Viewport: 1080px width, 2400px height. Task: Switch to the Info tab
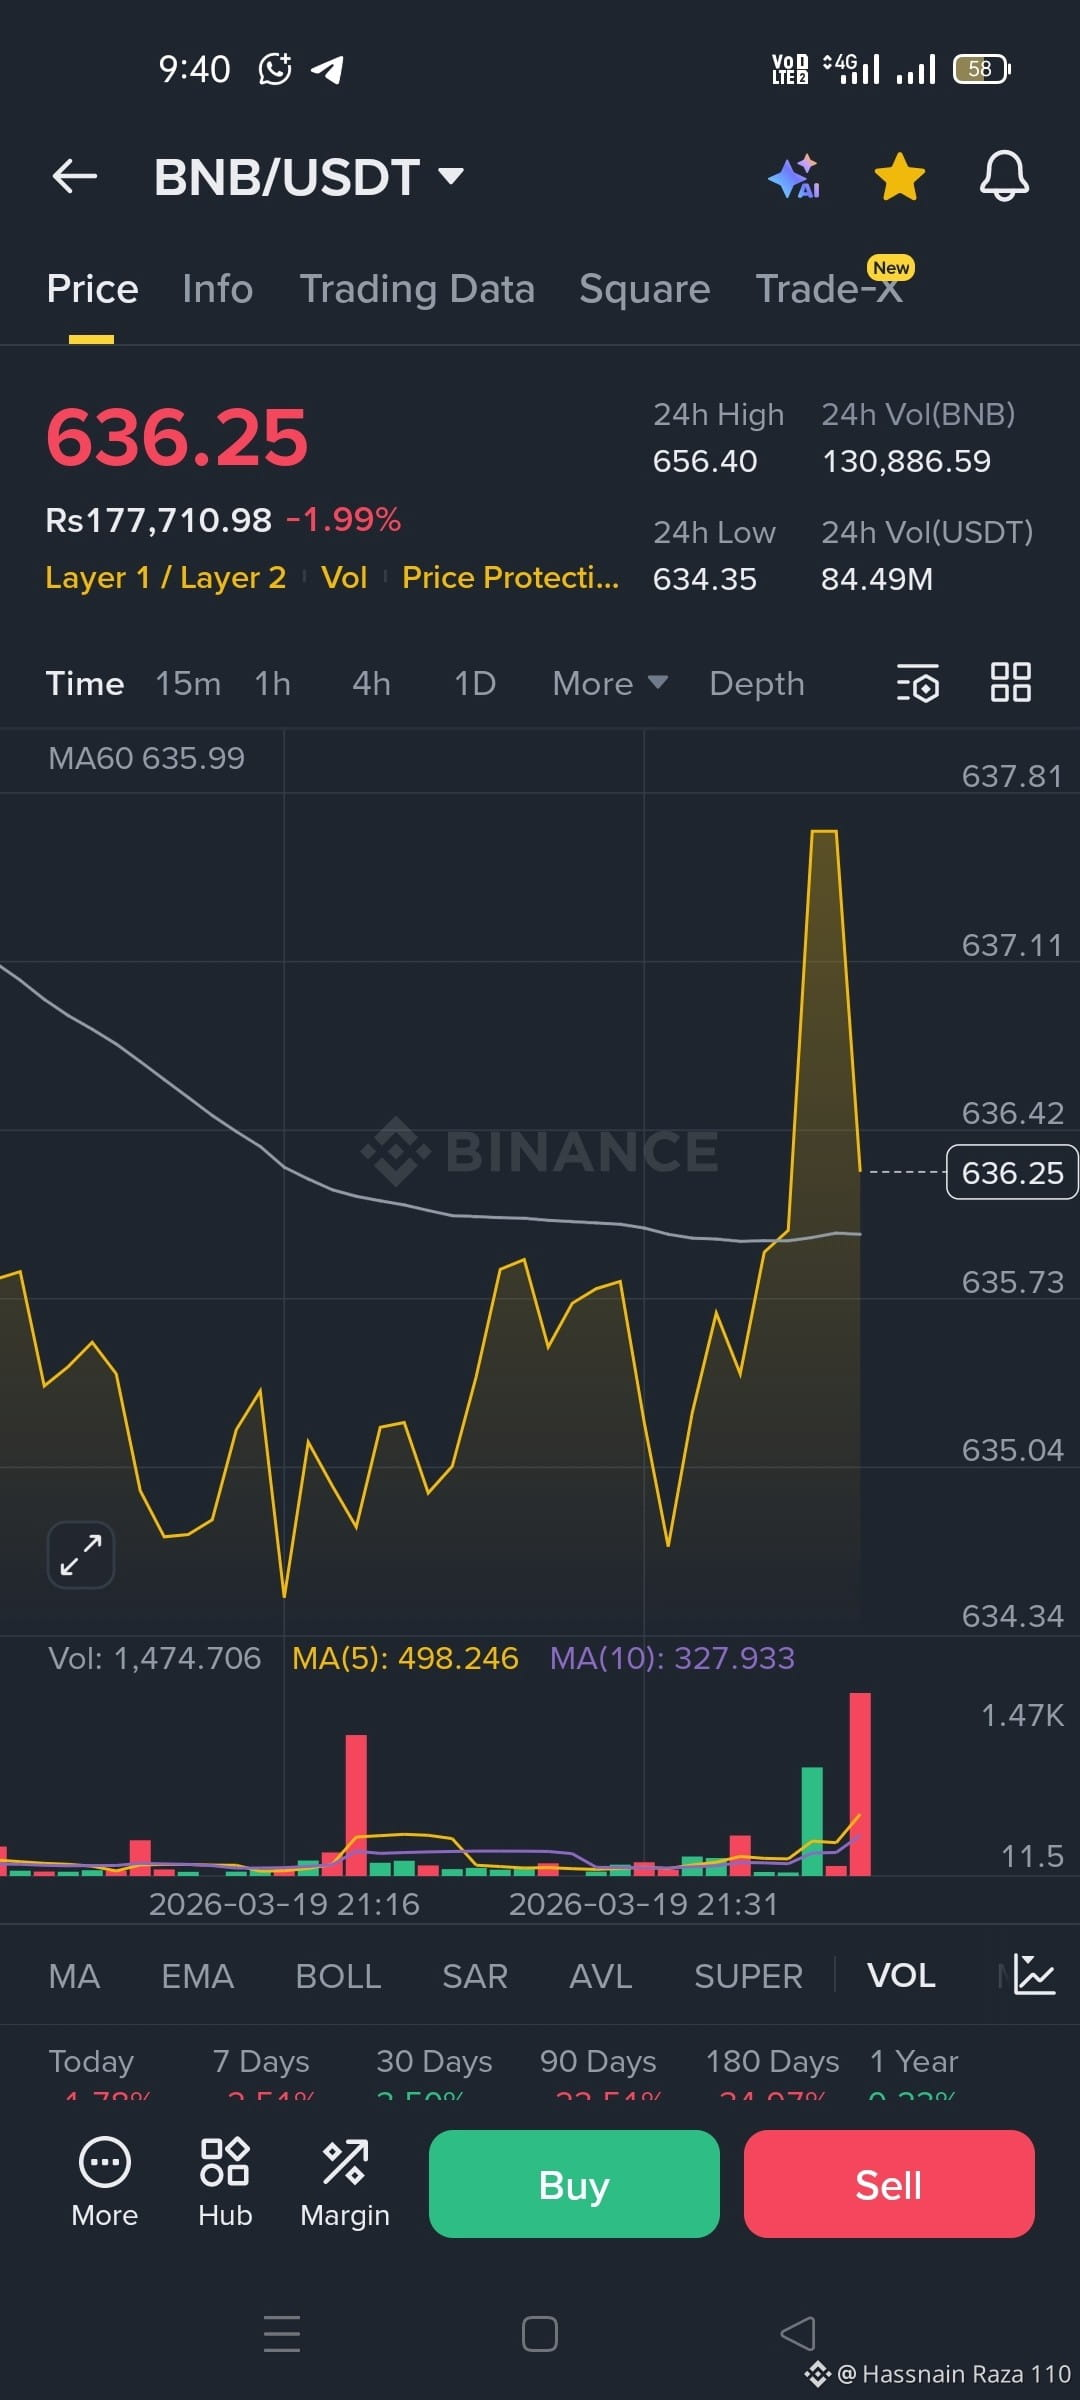217,289
